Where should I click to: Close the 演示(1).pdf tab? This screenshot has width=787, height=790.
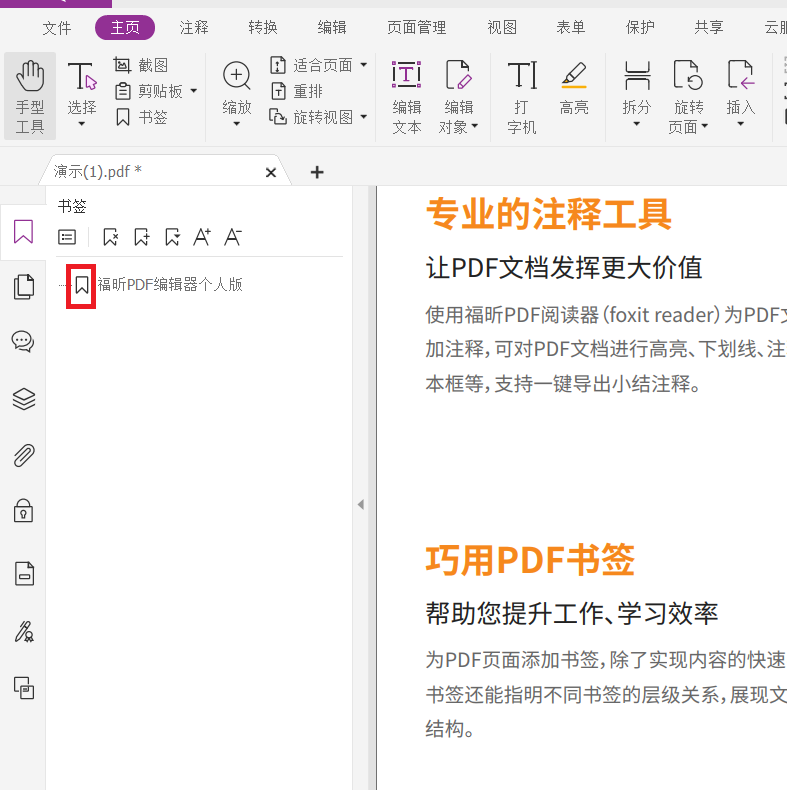pos(271,173)
